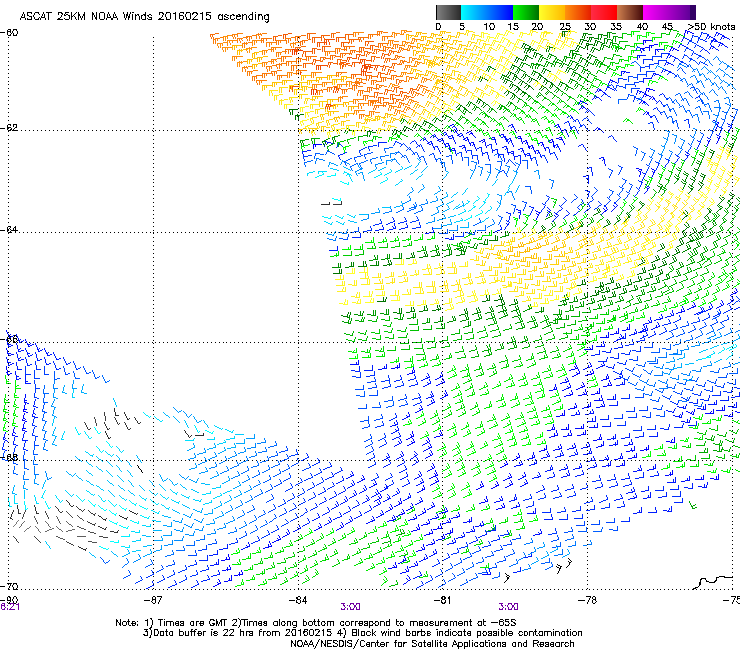Click the "45" legend scale number
The width and height of the screenshot is (740, 650).
pyautogui.click(x=667, y=26)
